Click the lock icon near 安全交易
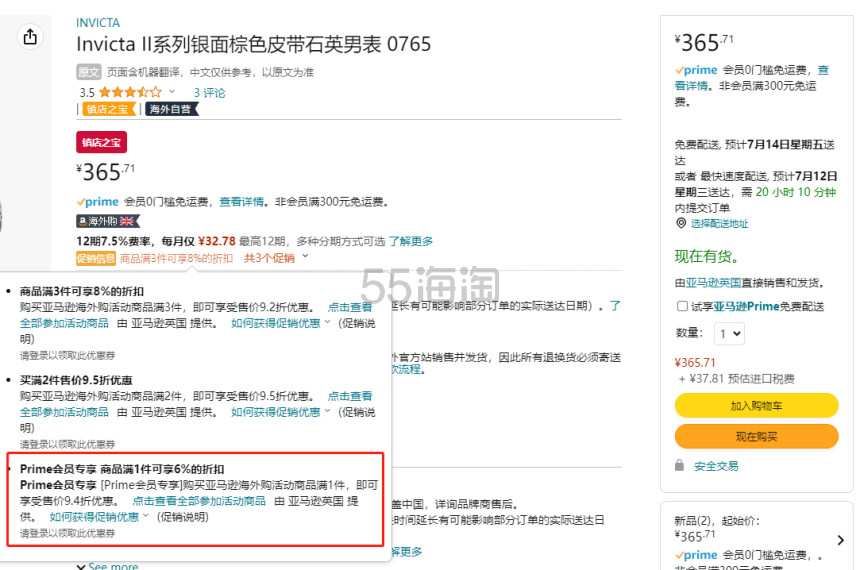 coord(680,465)
